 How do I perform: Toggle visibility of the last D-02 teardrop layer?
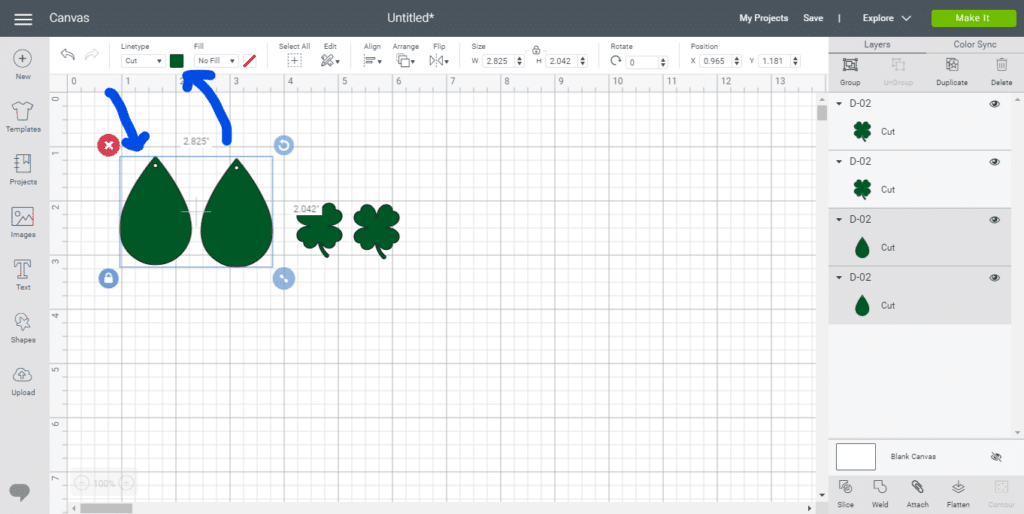(x=994, y=277)
